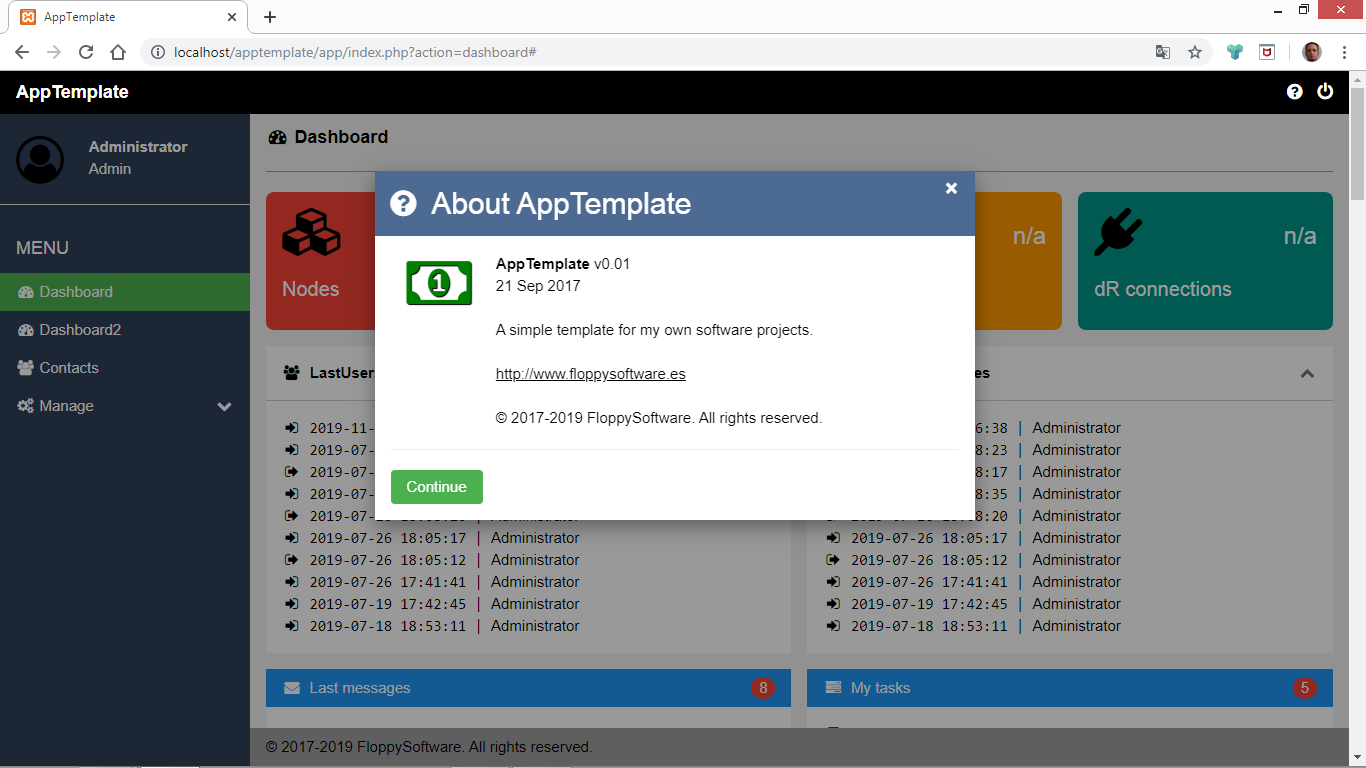The image size is (1366, 768).
Task: Click right panel entry 2019-07-19 17:42:45
Action: [974, 604]
